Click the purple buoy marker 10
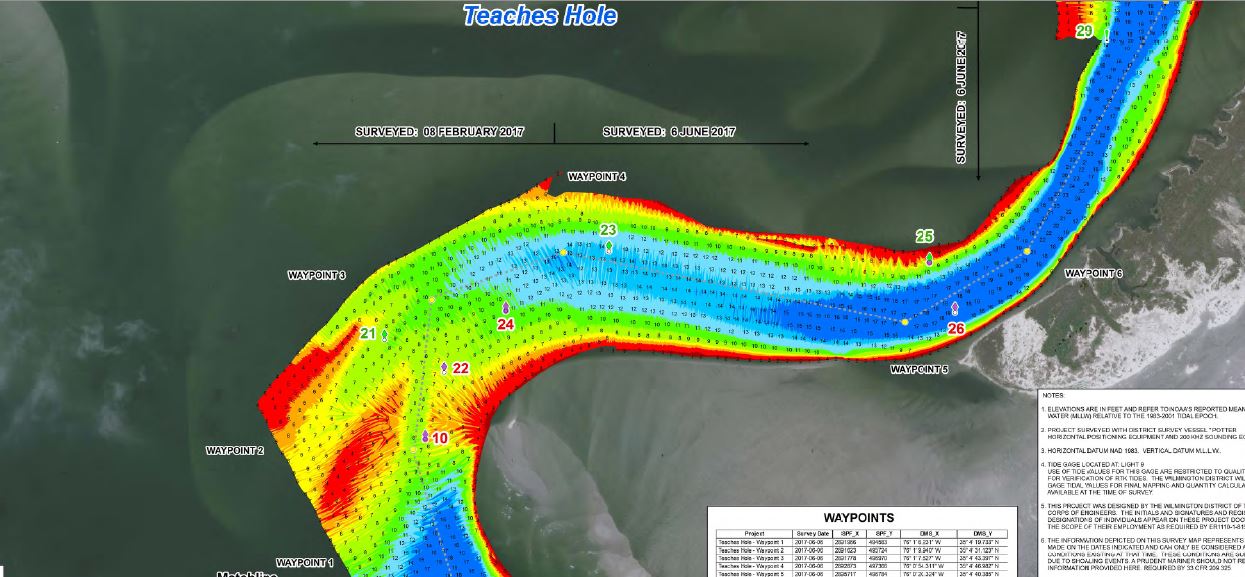Screen dimensions: 1245x577 coord(425,437)
